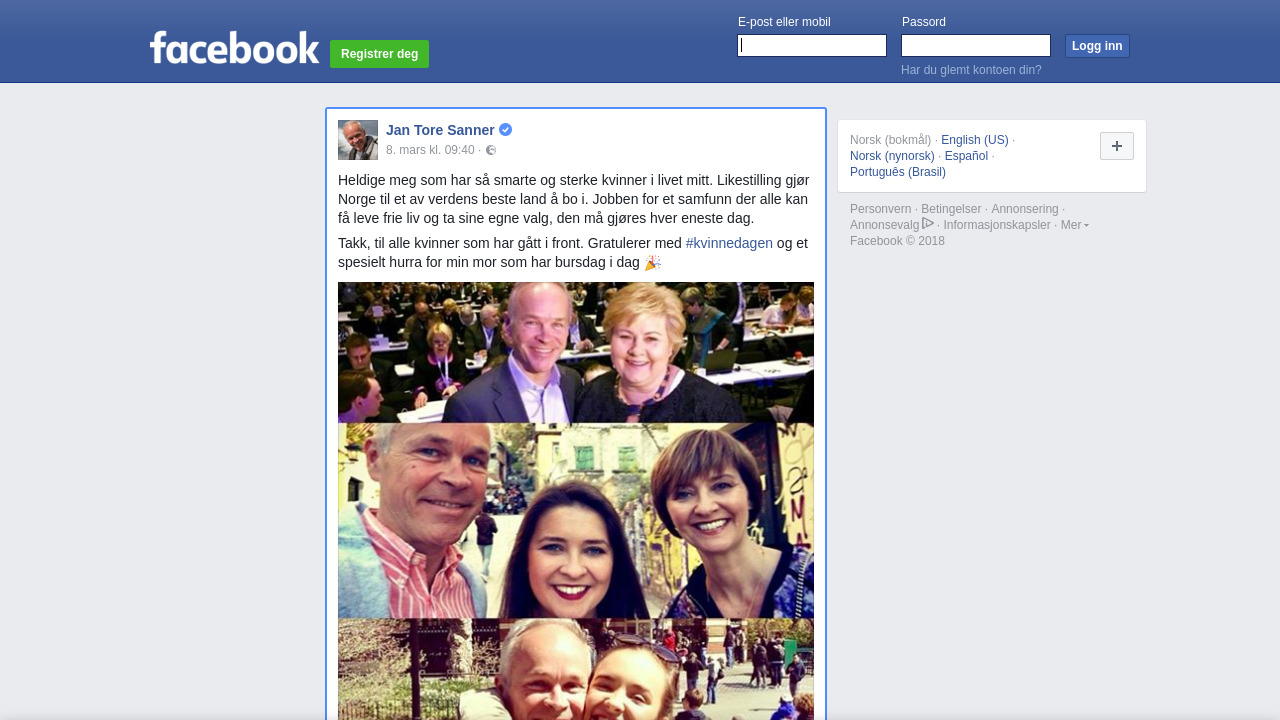Click the plus button for more languages
The image size is (1280, 720).
pos(1117,146)
